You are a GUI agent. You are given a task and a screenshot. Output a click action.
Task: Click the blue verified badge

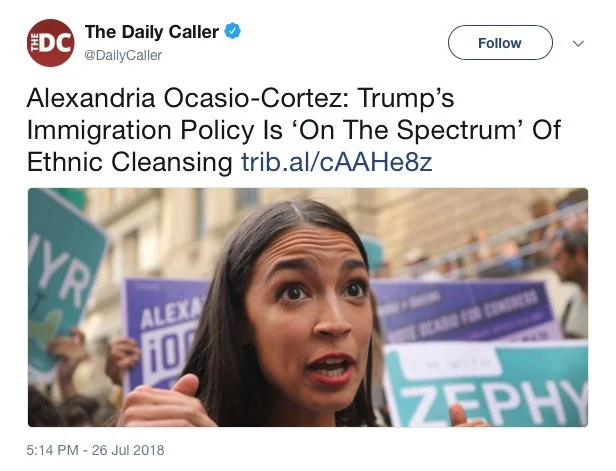tap(233, 31)
